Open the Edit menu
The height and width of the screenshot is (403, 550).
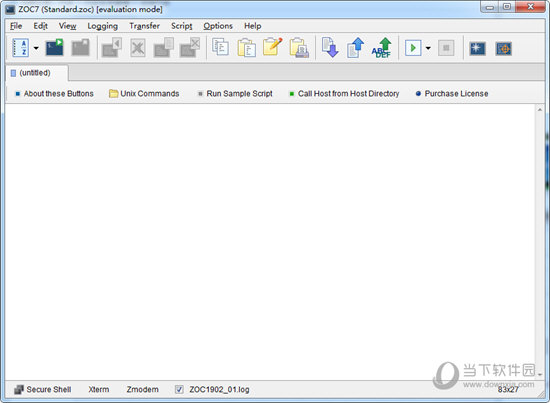[41, 26]
